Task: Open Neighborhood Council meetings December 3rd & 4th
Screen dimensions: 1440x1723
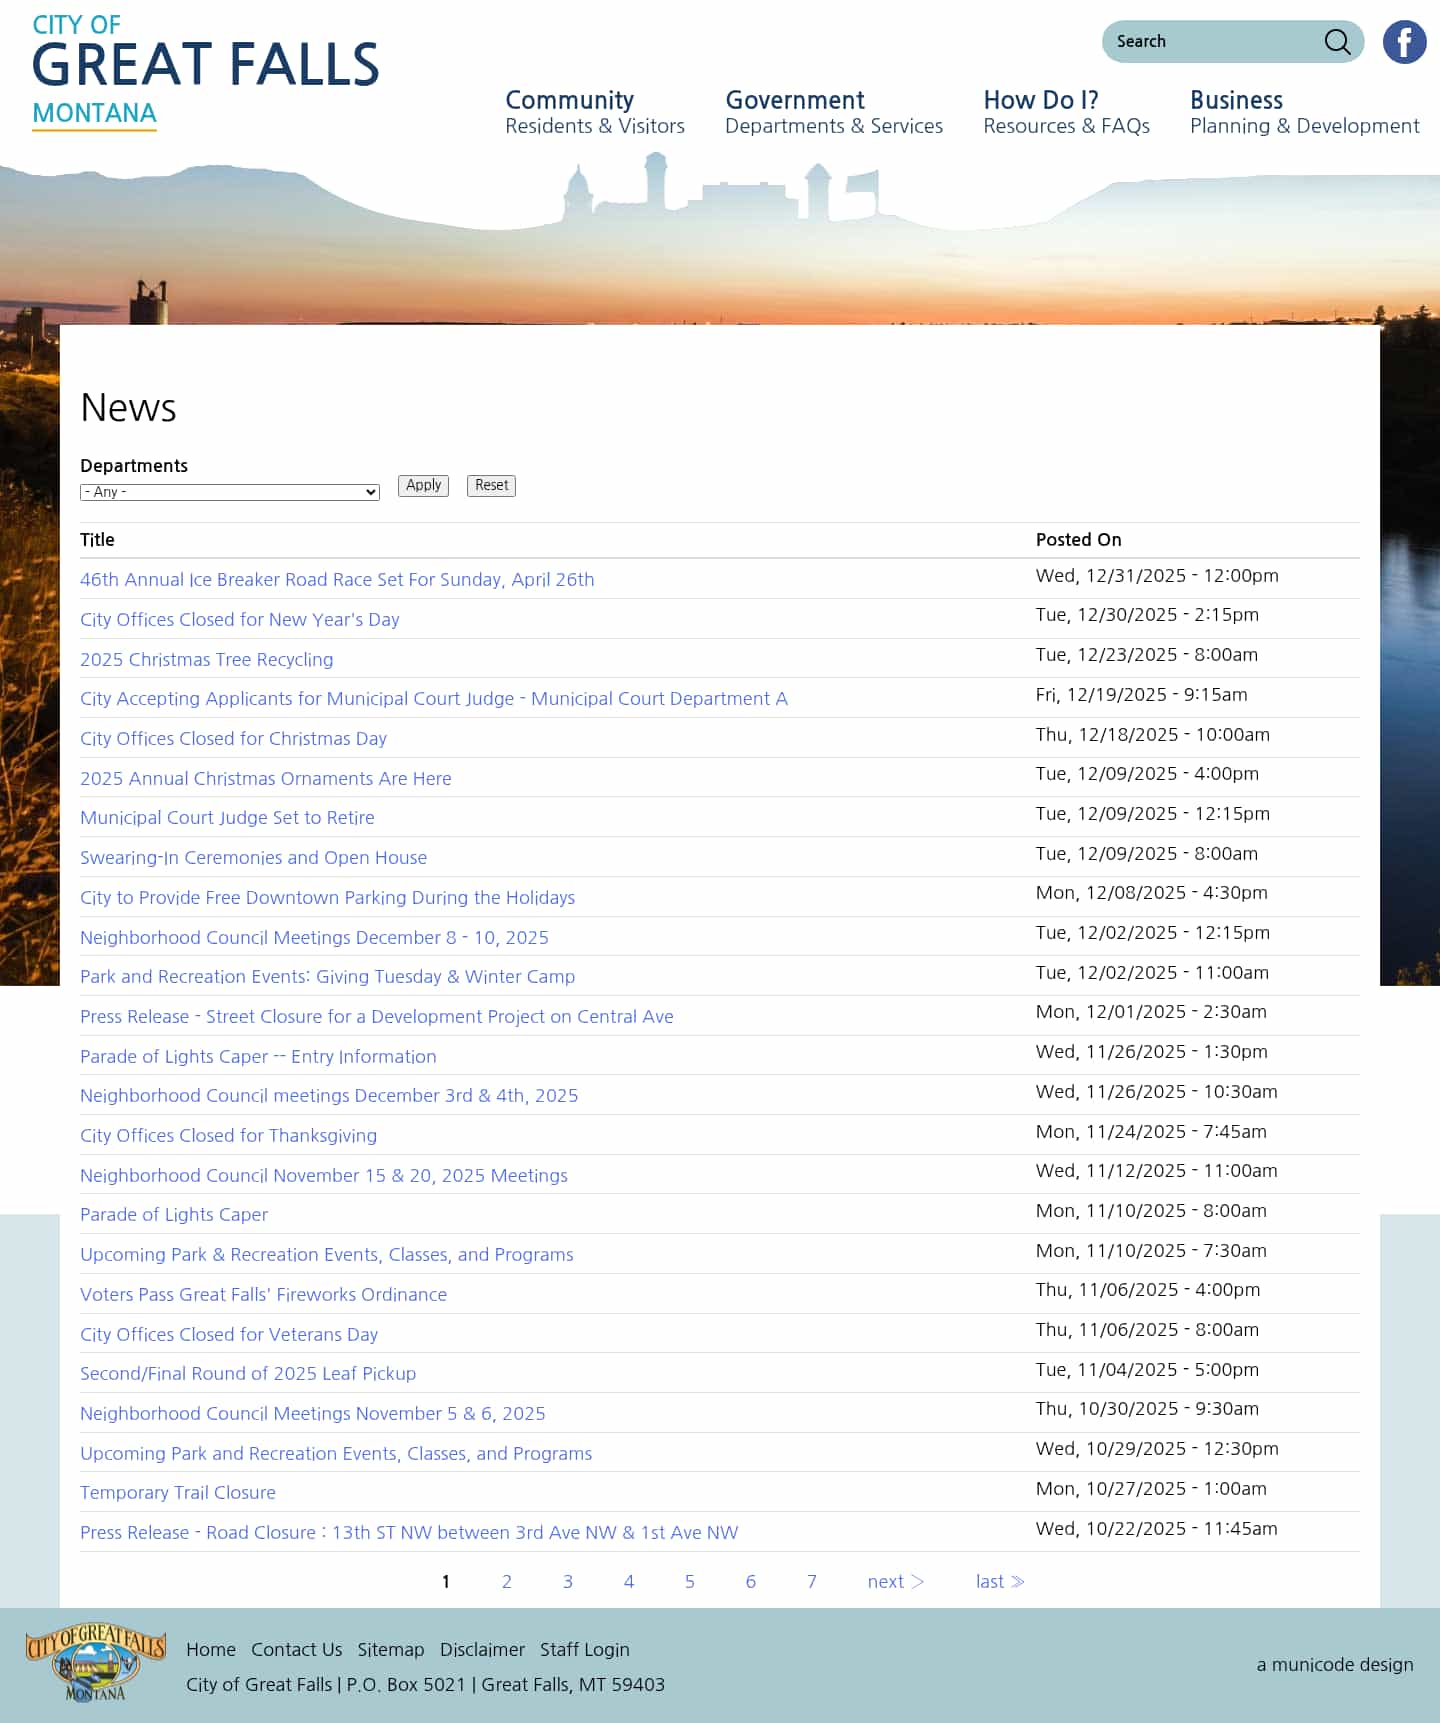Action: click(329, 1095)
